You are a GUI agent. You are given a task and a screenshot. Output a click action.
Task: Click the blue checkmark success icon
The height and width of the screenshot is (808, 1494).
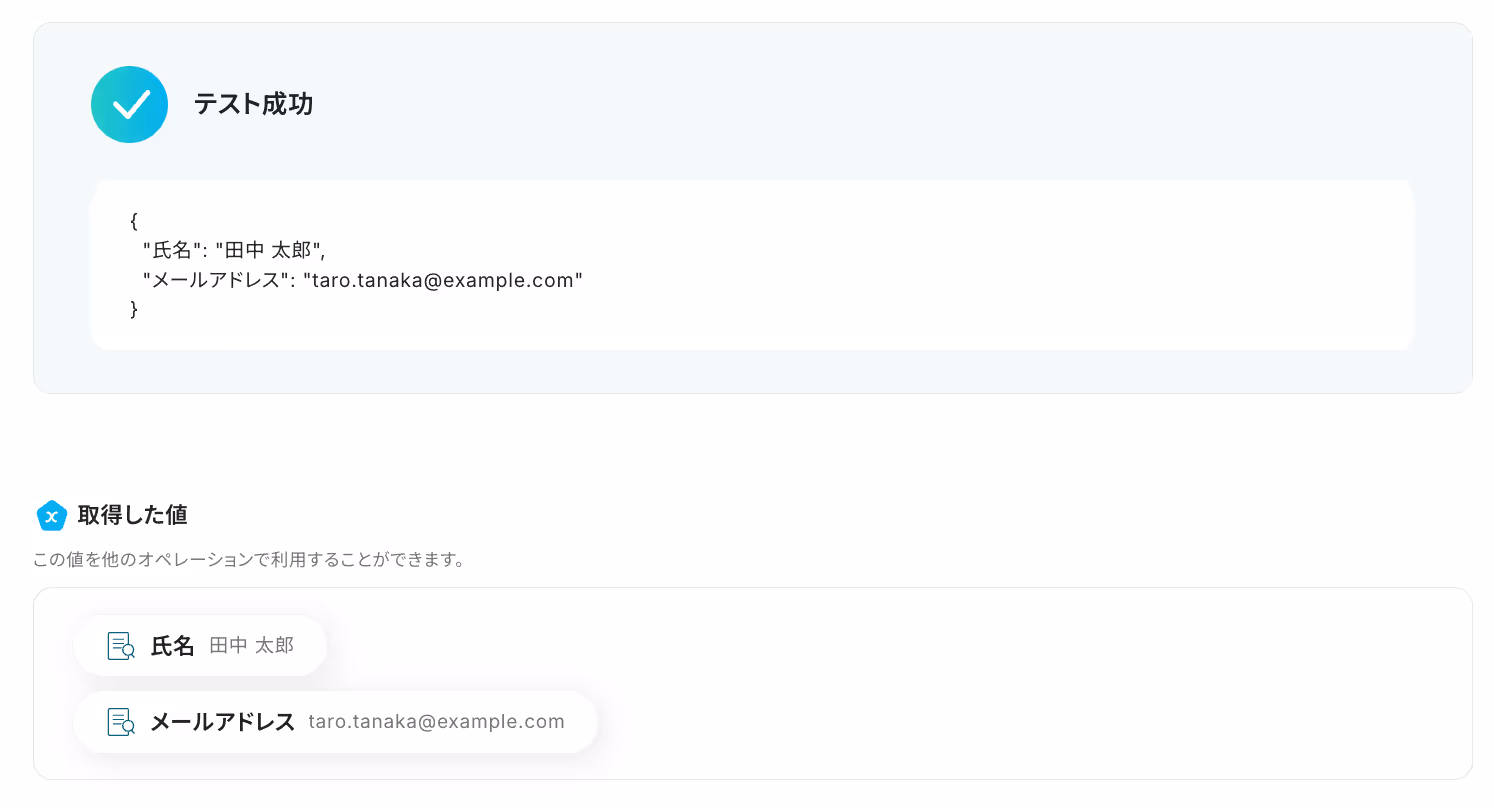(129, 104)
